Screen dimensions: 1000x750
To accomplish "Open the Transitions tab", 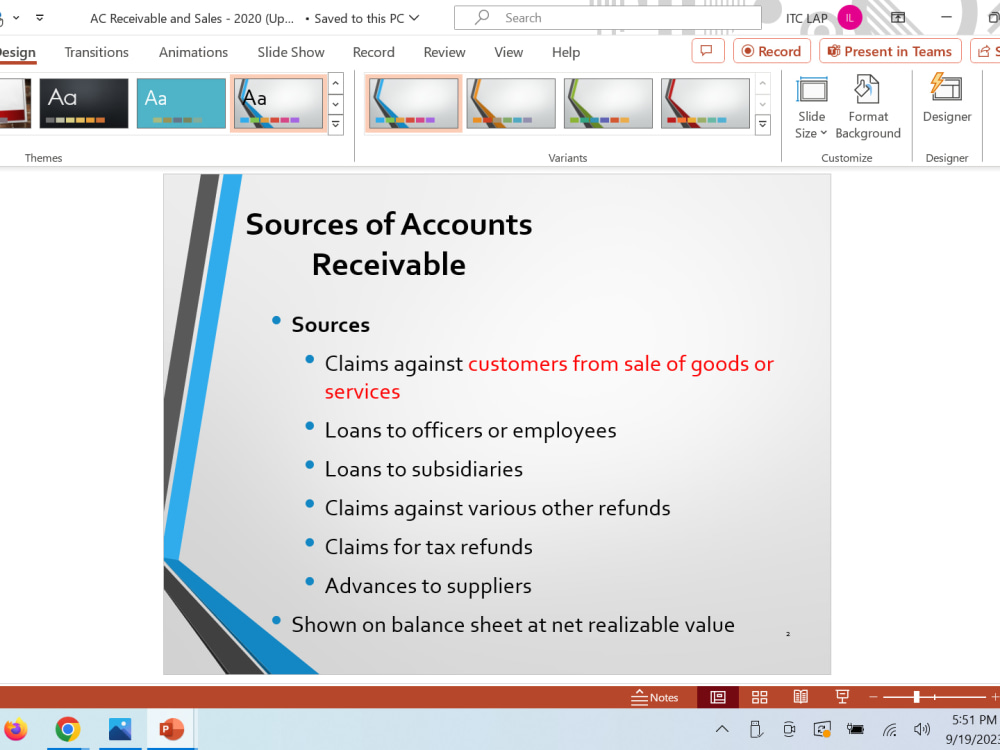I will tap(96, 52).
